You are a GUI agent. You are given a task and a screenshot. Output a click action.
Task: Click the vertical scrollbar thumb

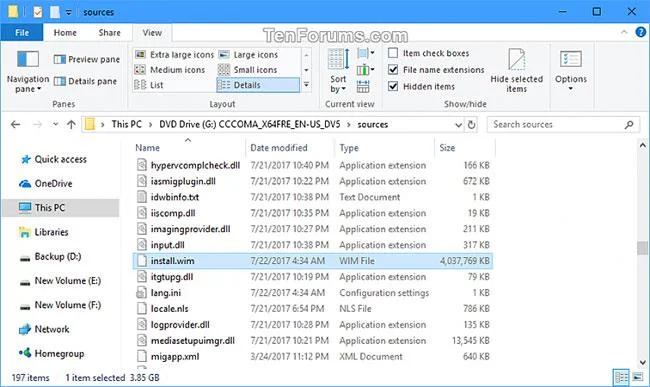point(642,247)
